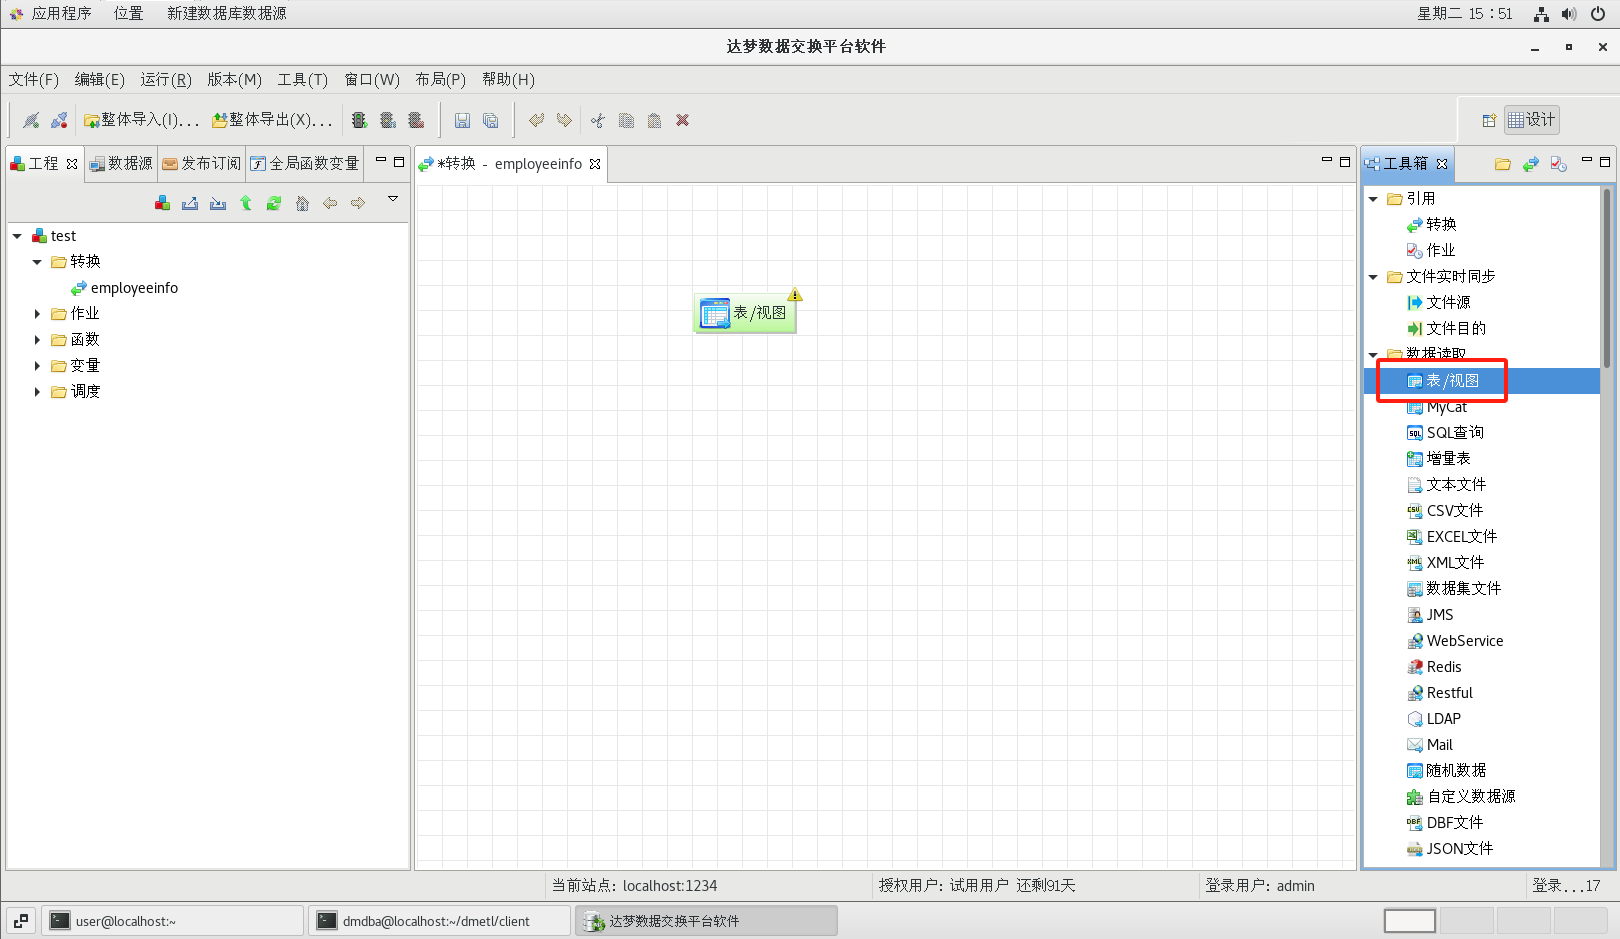Click the folder icon in 工具箱 header

pyautogui.click(x=1503, y=164)
